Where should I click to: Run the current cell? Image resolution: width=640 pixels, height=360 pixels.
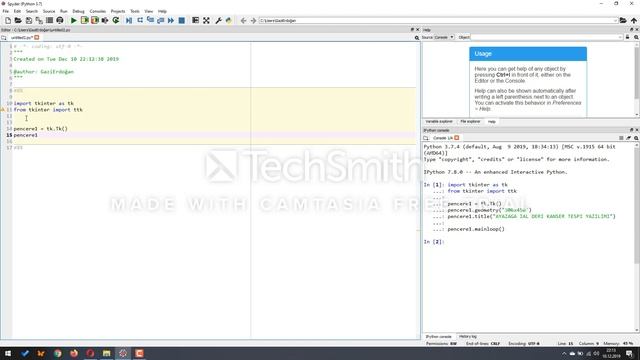point(84,20)
